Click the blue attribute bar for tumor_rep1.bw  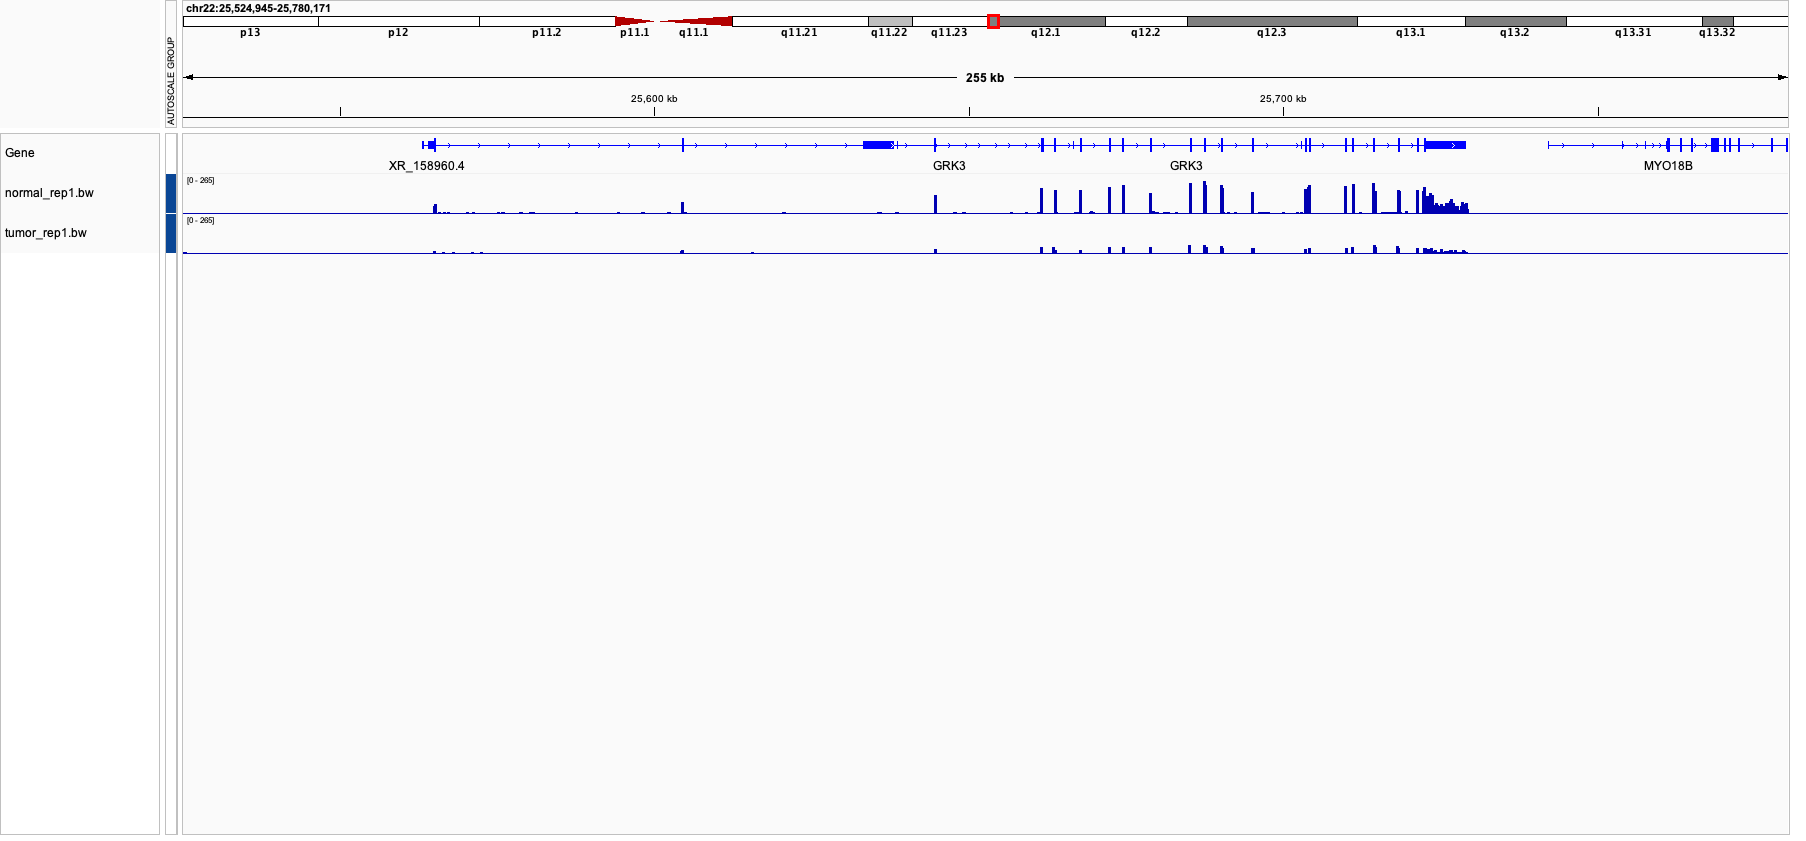[x=171, y=233]
